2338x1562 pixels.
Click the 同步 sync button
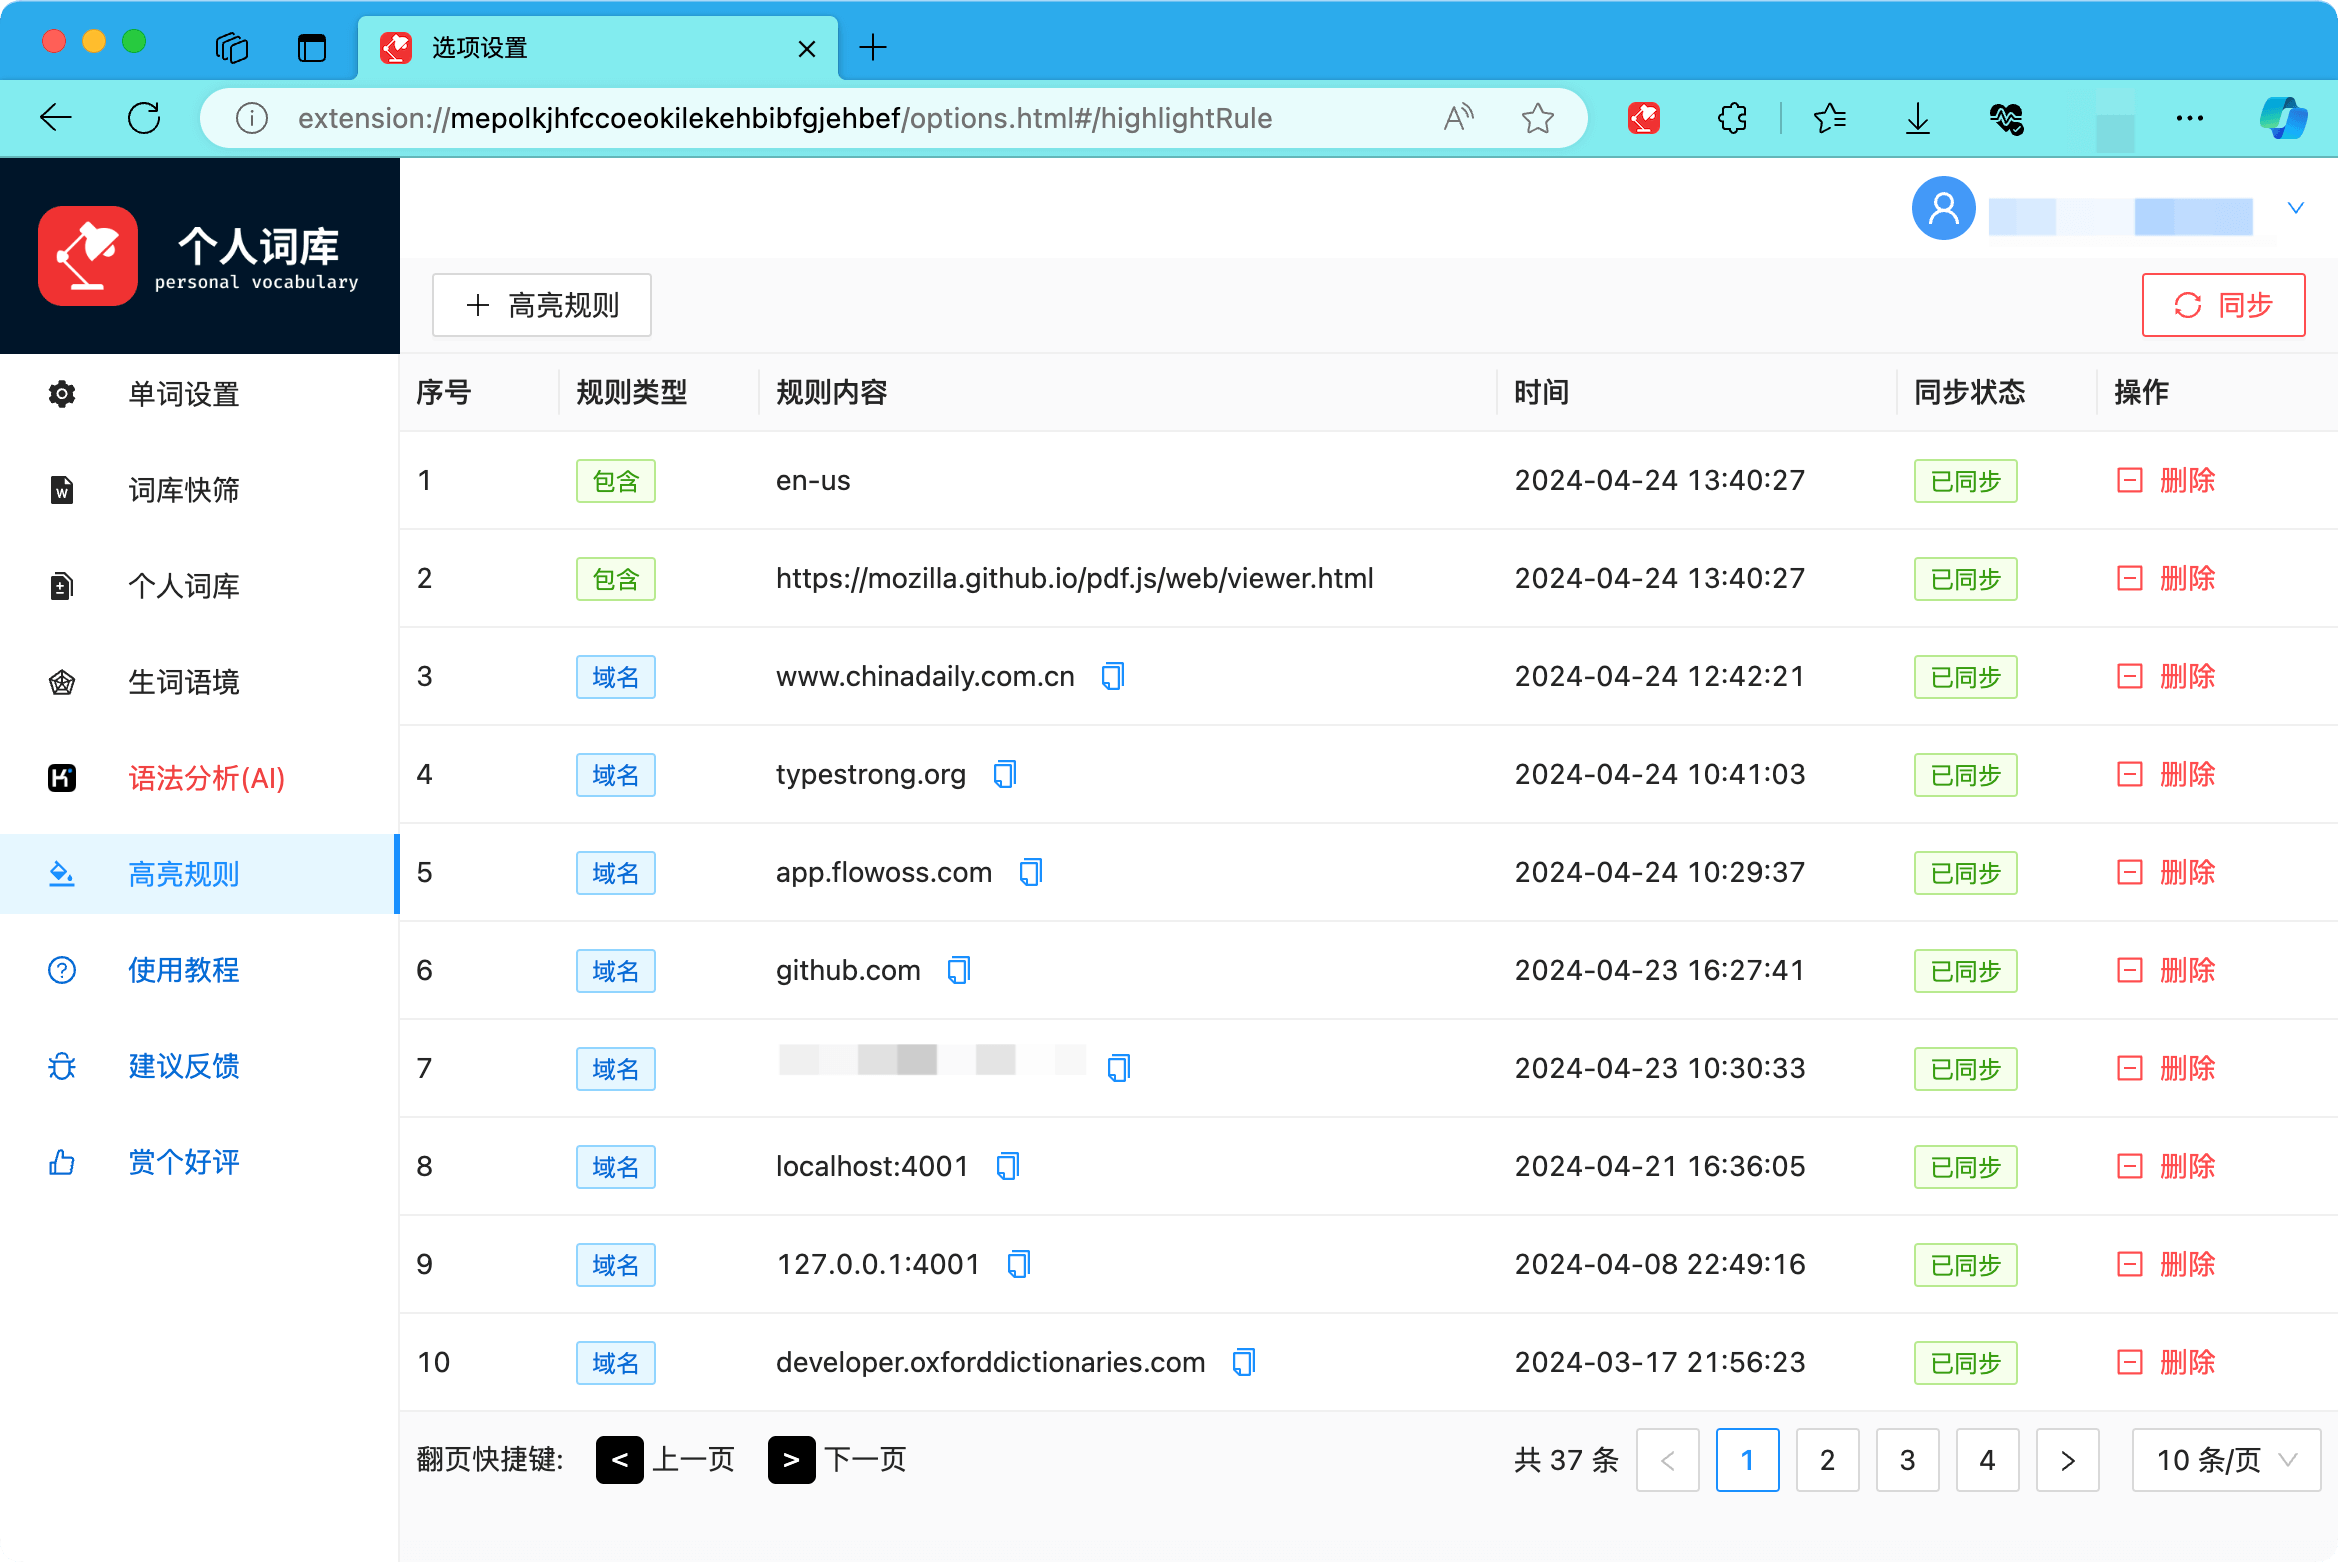(2223, 305)
